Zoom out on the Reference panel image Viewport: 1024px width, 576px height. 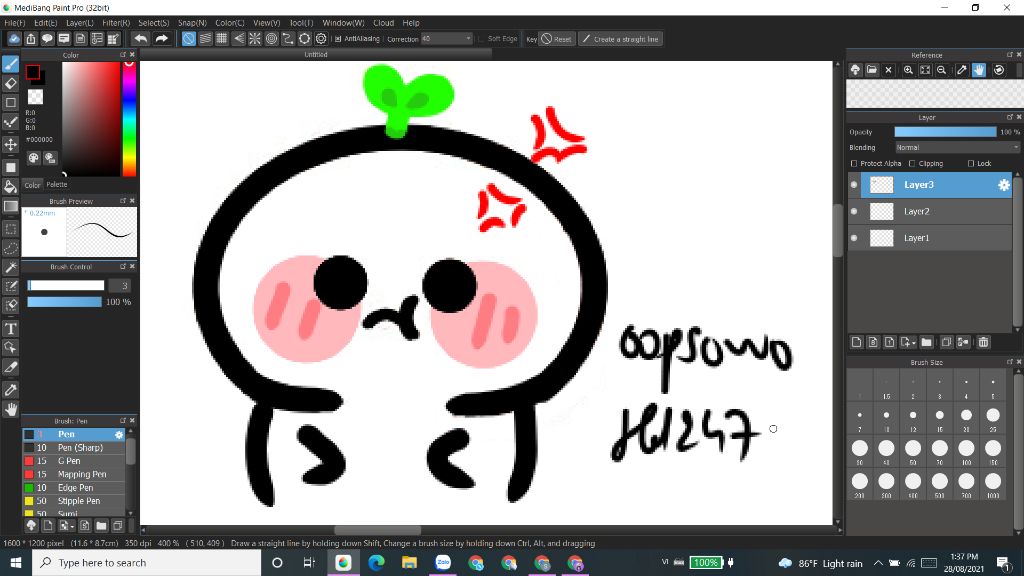click(941, 70)
